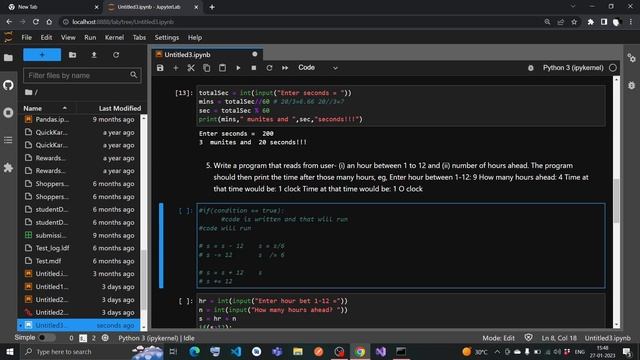Select the Test_log.ldf file
This screenshot has height=360, width=640.
[80, 248]
